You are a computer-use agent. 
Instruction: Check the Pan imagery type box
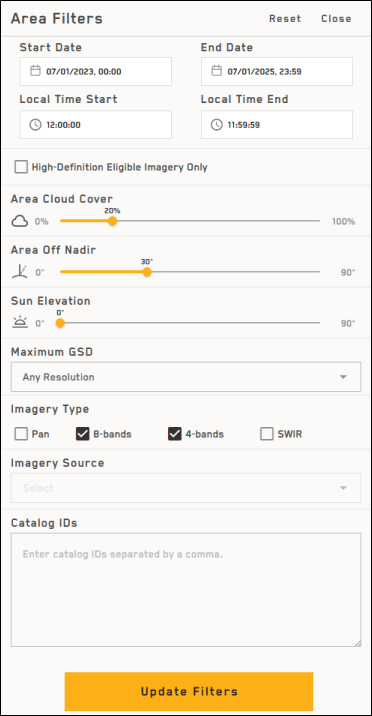[21, 434]
